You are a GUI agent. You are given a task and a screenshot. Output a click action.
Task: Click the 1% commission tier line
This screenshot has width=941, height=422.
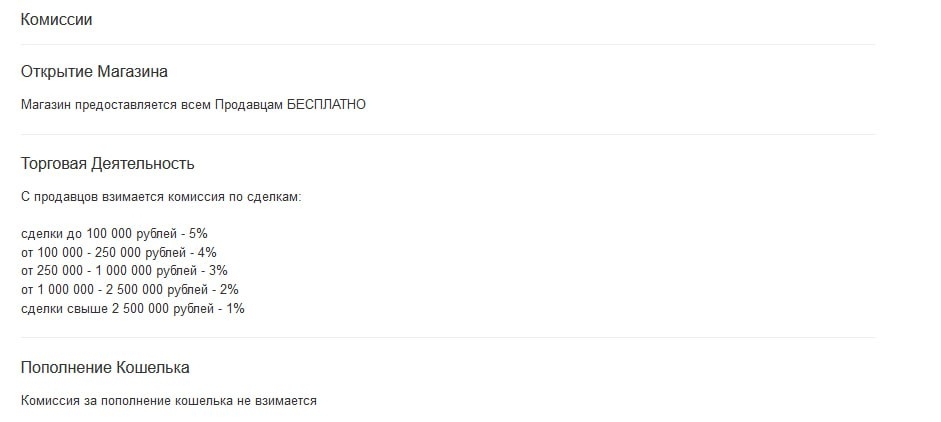[133, 309]
